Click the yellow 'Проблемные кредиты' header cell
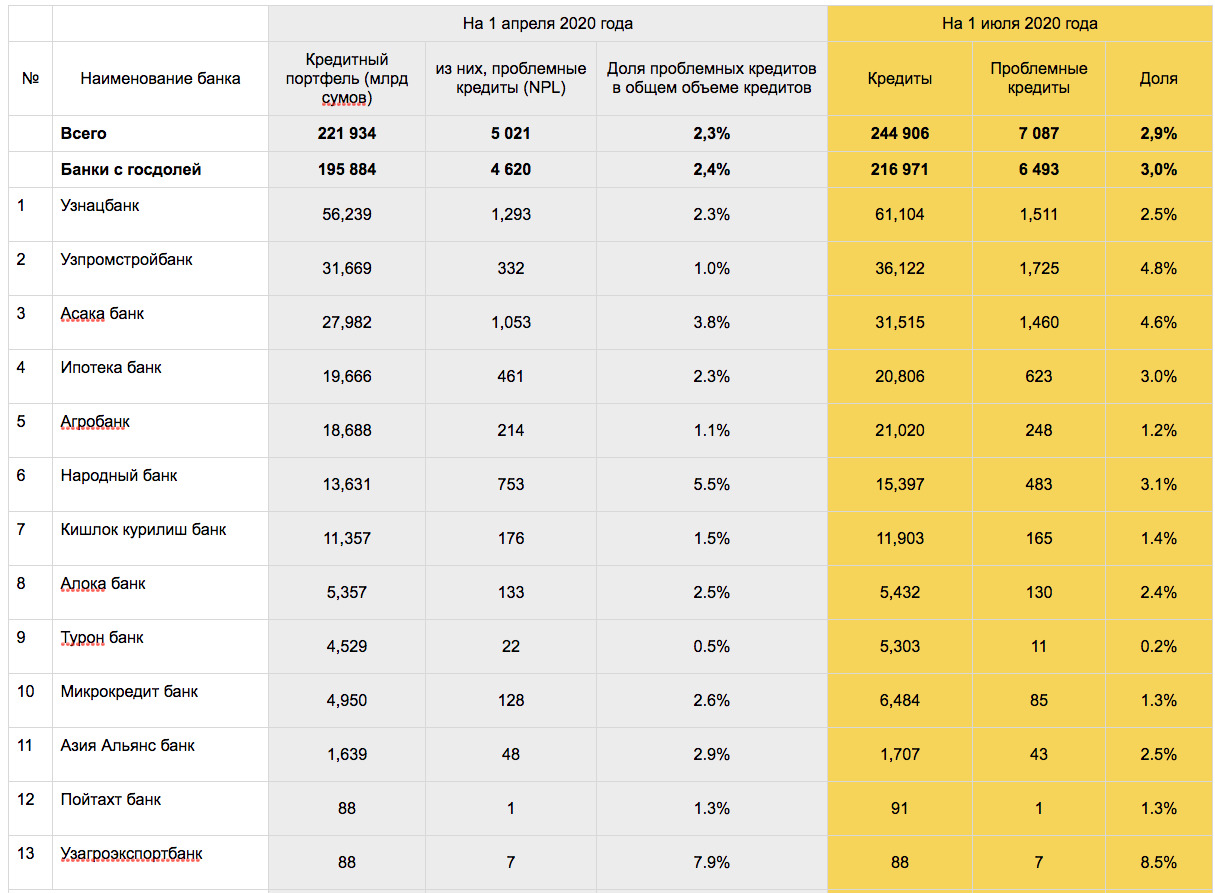 click(1038, 78)
